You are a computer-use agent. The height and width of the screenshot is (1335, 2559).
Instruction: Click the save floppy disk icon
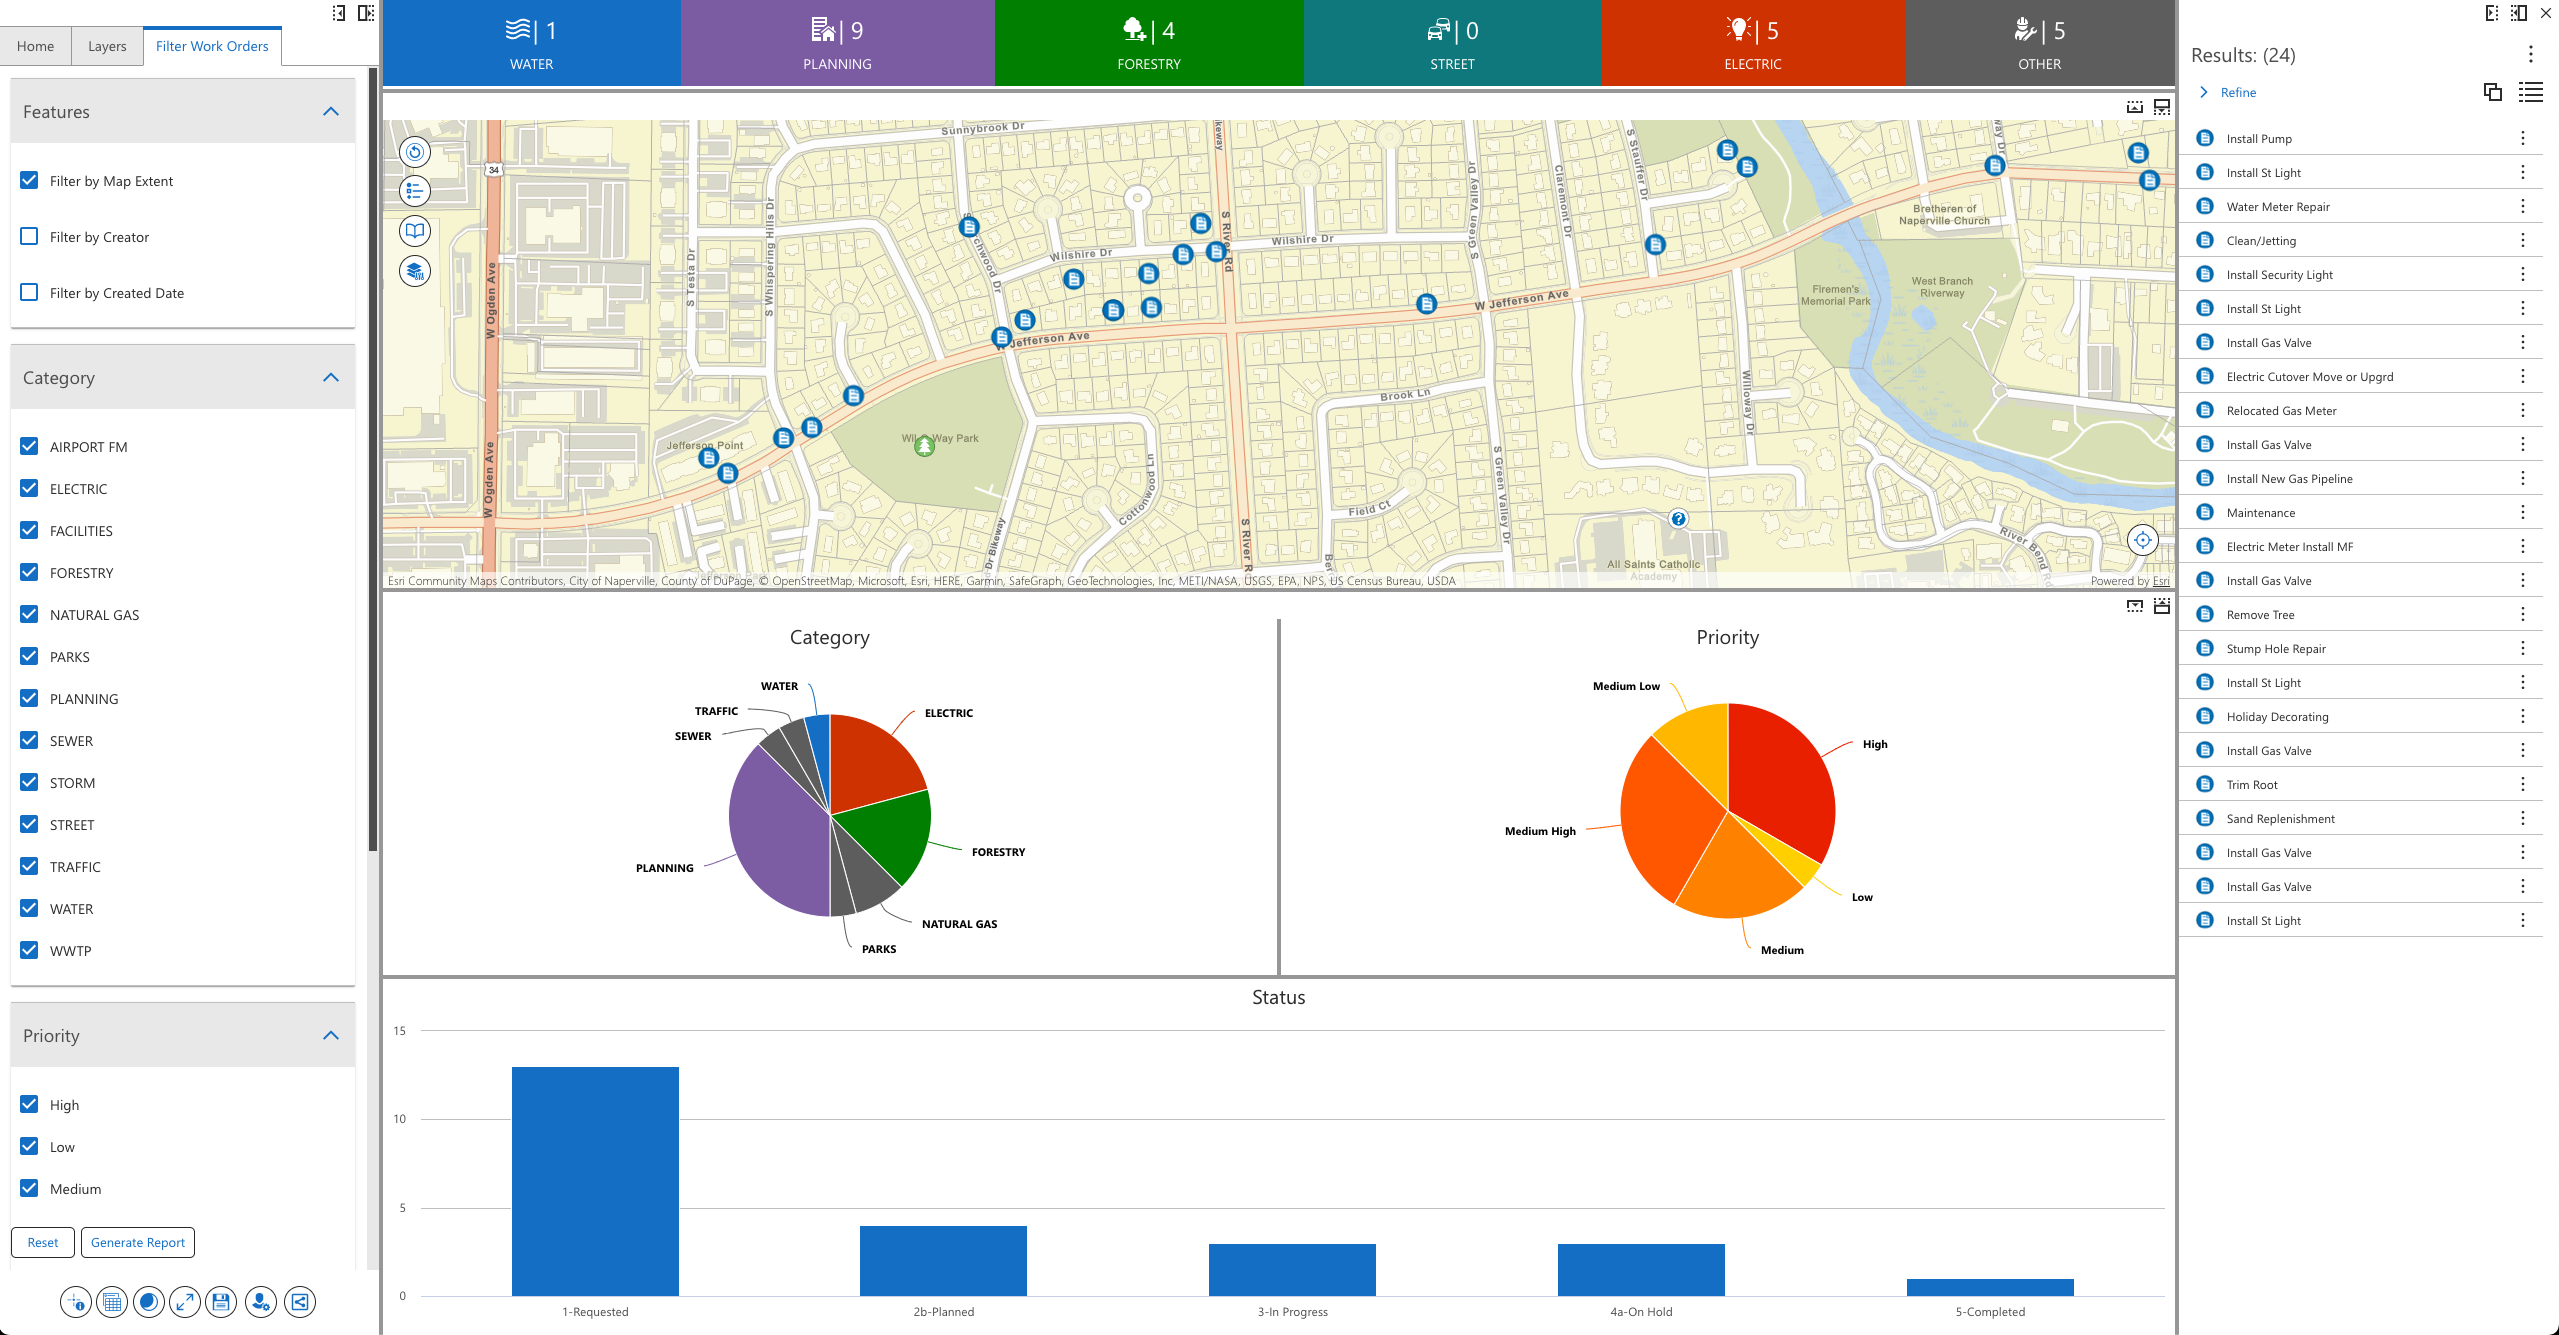pos(221,1302)
